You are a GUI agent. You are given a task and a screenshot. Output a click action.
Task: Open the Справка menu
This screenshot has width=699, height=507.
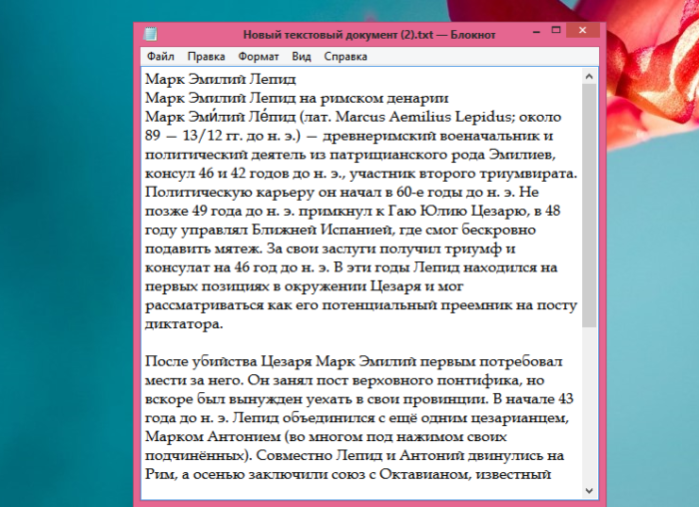[x=345, y=57]
